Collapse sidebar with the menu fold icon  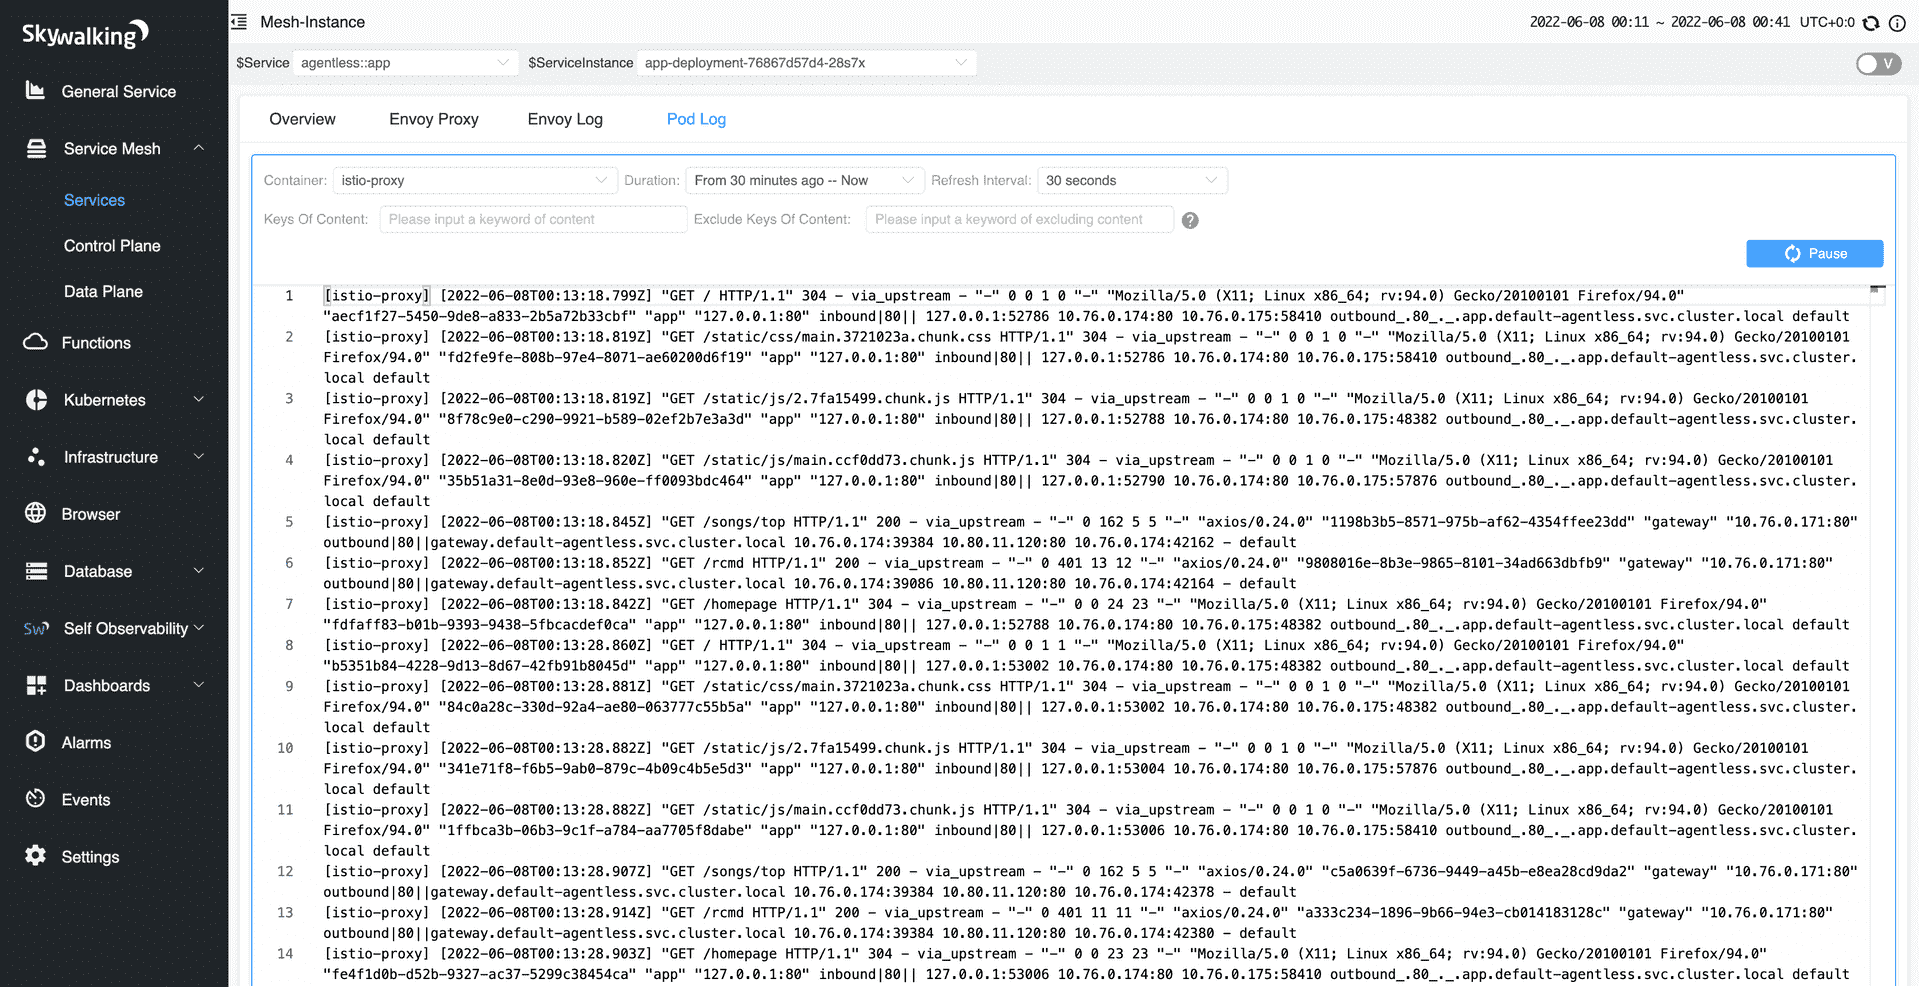(x=239, y=22)
